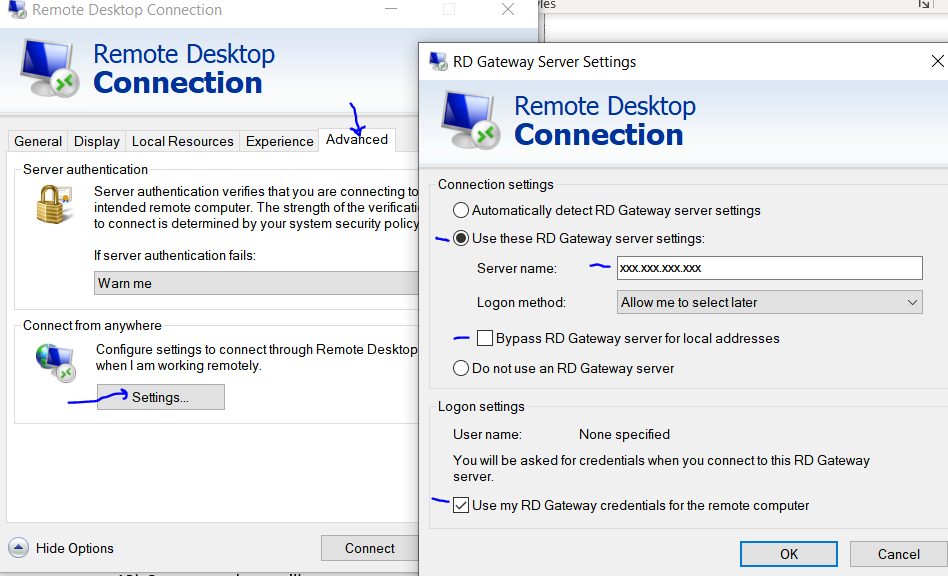Screen dimensions: 948x576
Task: Open the Experience tab
Action: pyautogui.click(x=279, y=141)
